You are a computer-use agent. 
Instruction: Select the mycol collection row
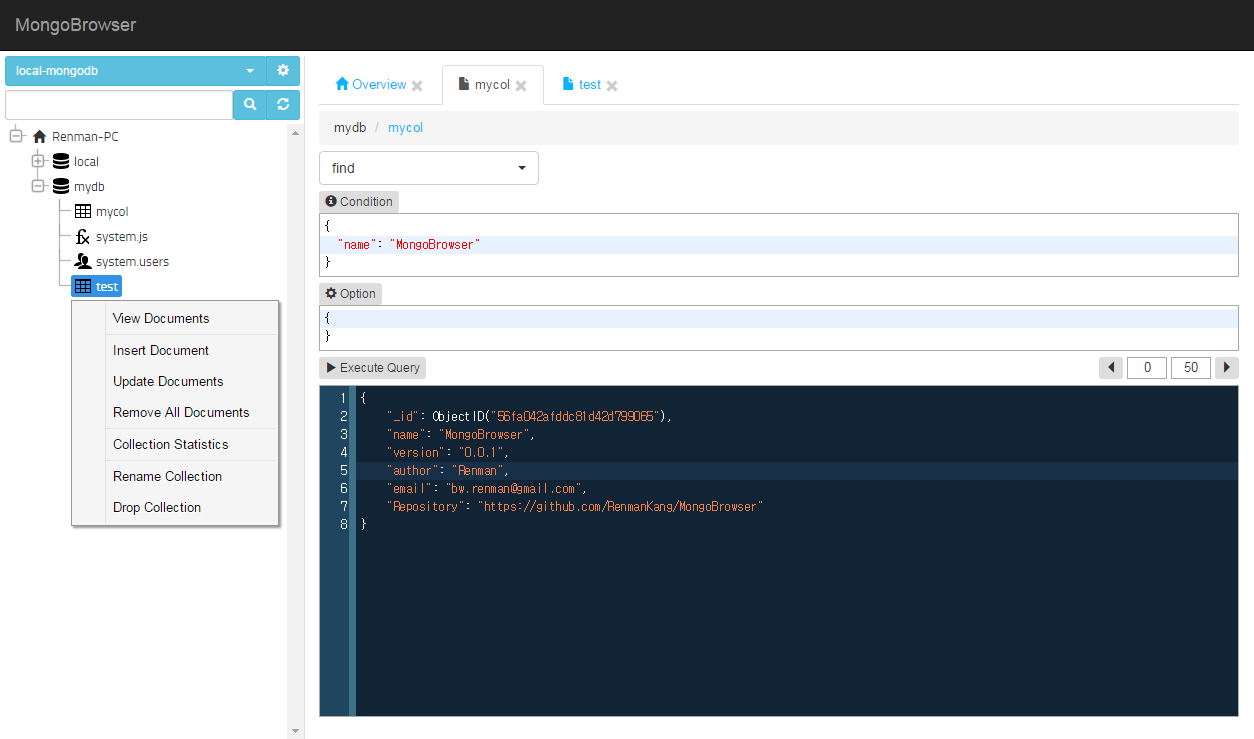point(112,211)
